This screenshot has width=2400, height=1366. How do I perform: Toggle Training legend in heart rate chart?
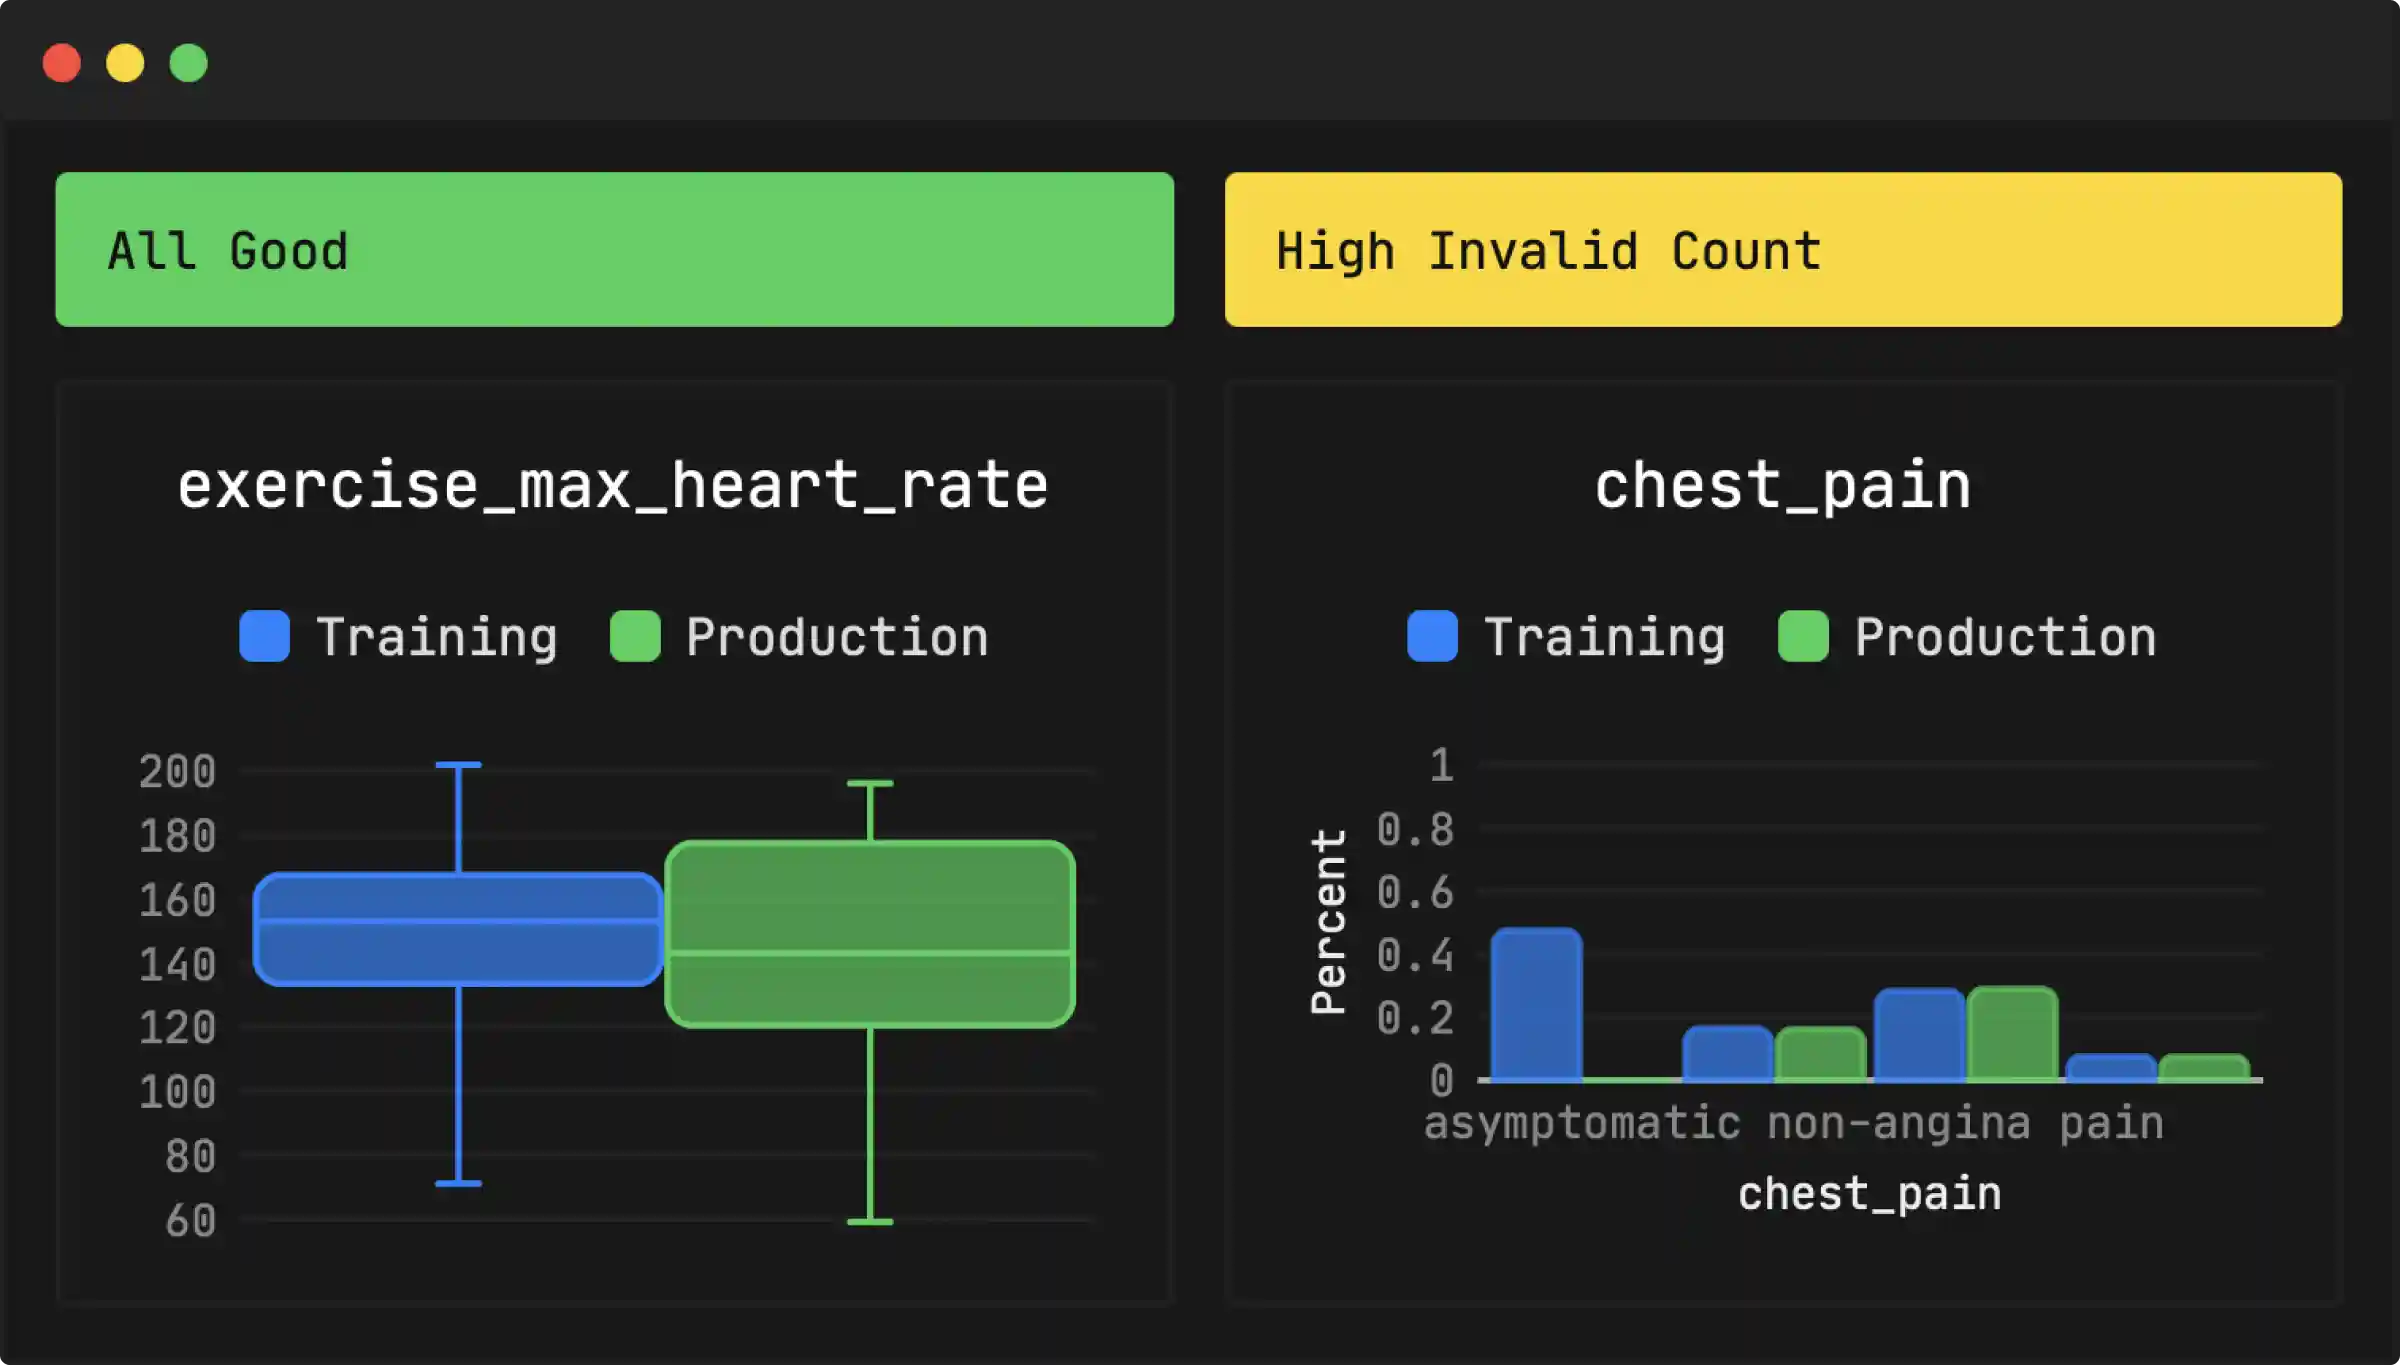[x=436, y=637]
